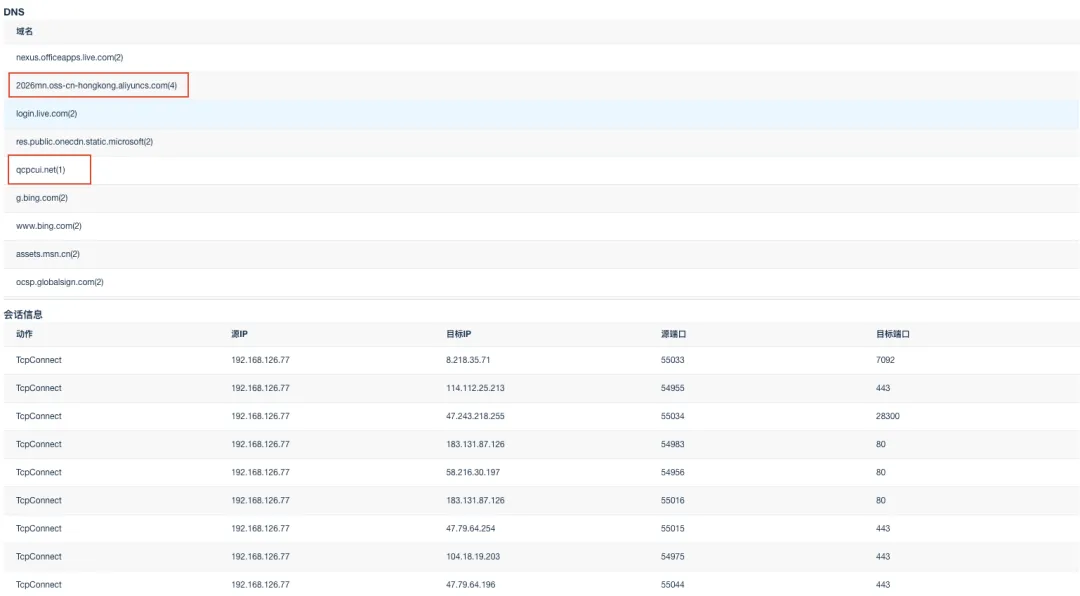Click source port 55044 cell

[673, 585]
